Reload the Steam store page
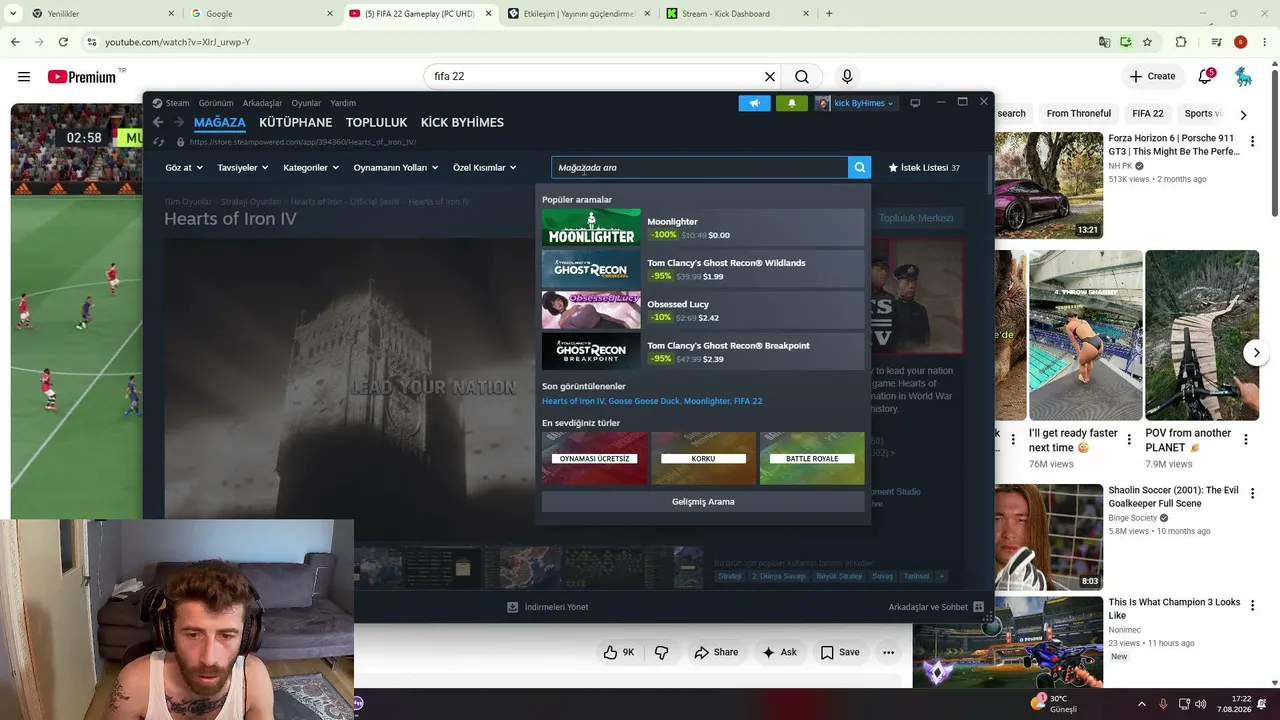1280x720 pixels. [x=158, y=142]
